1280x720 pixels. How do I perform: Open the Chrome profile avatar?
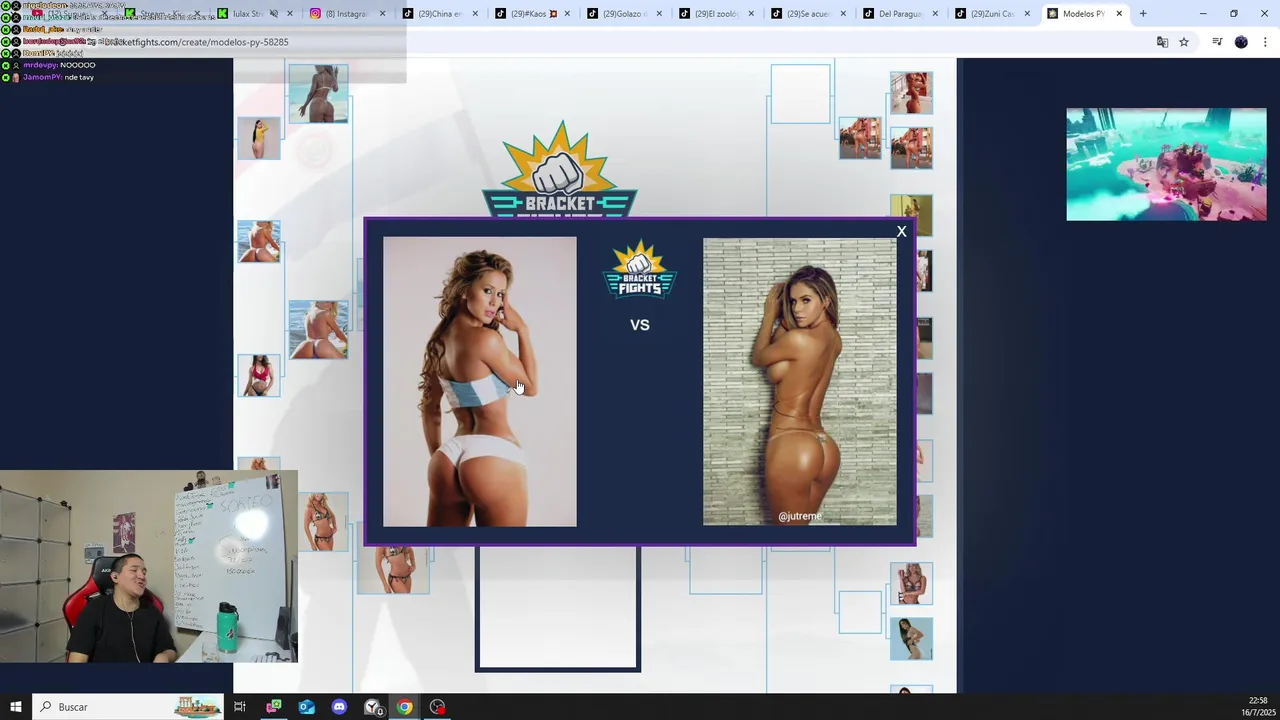[x=1241, y=42]
